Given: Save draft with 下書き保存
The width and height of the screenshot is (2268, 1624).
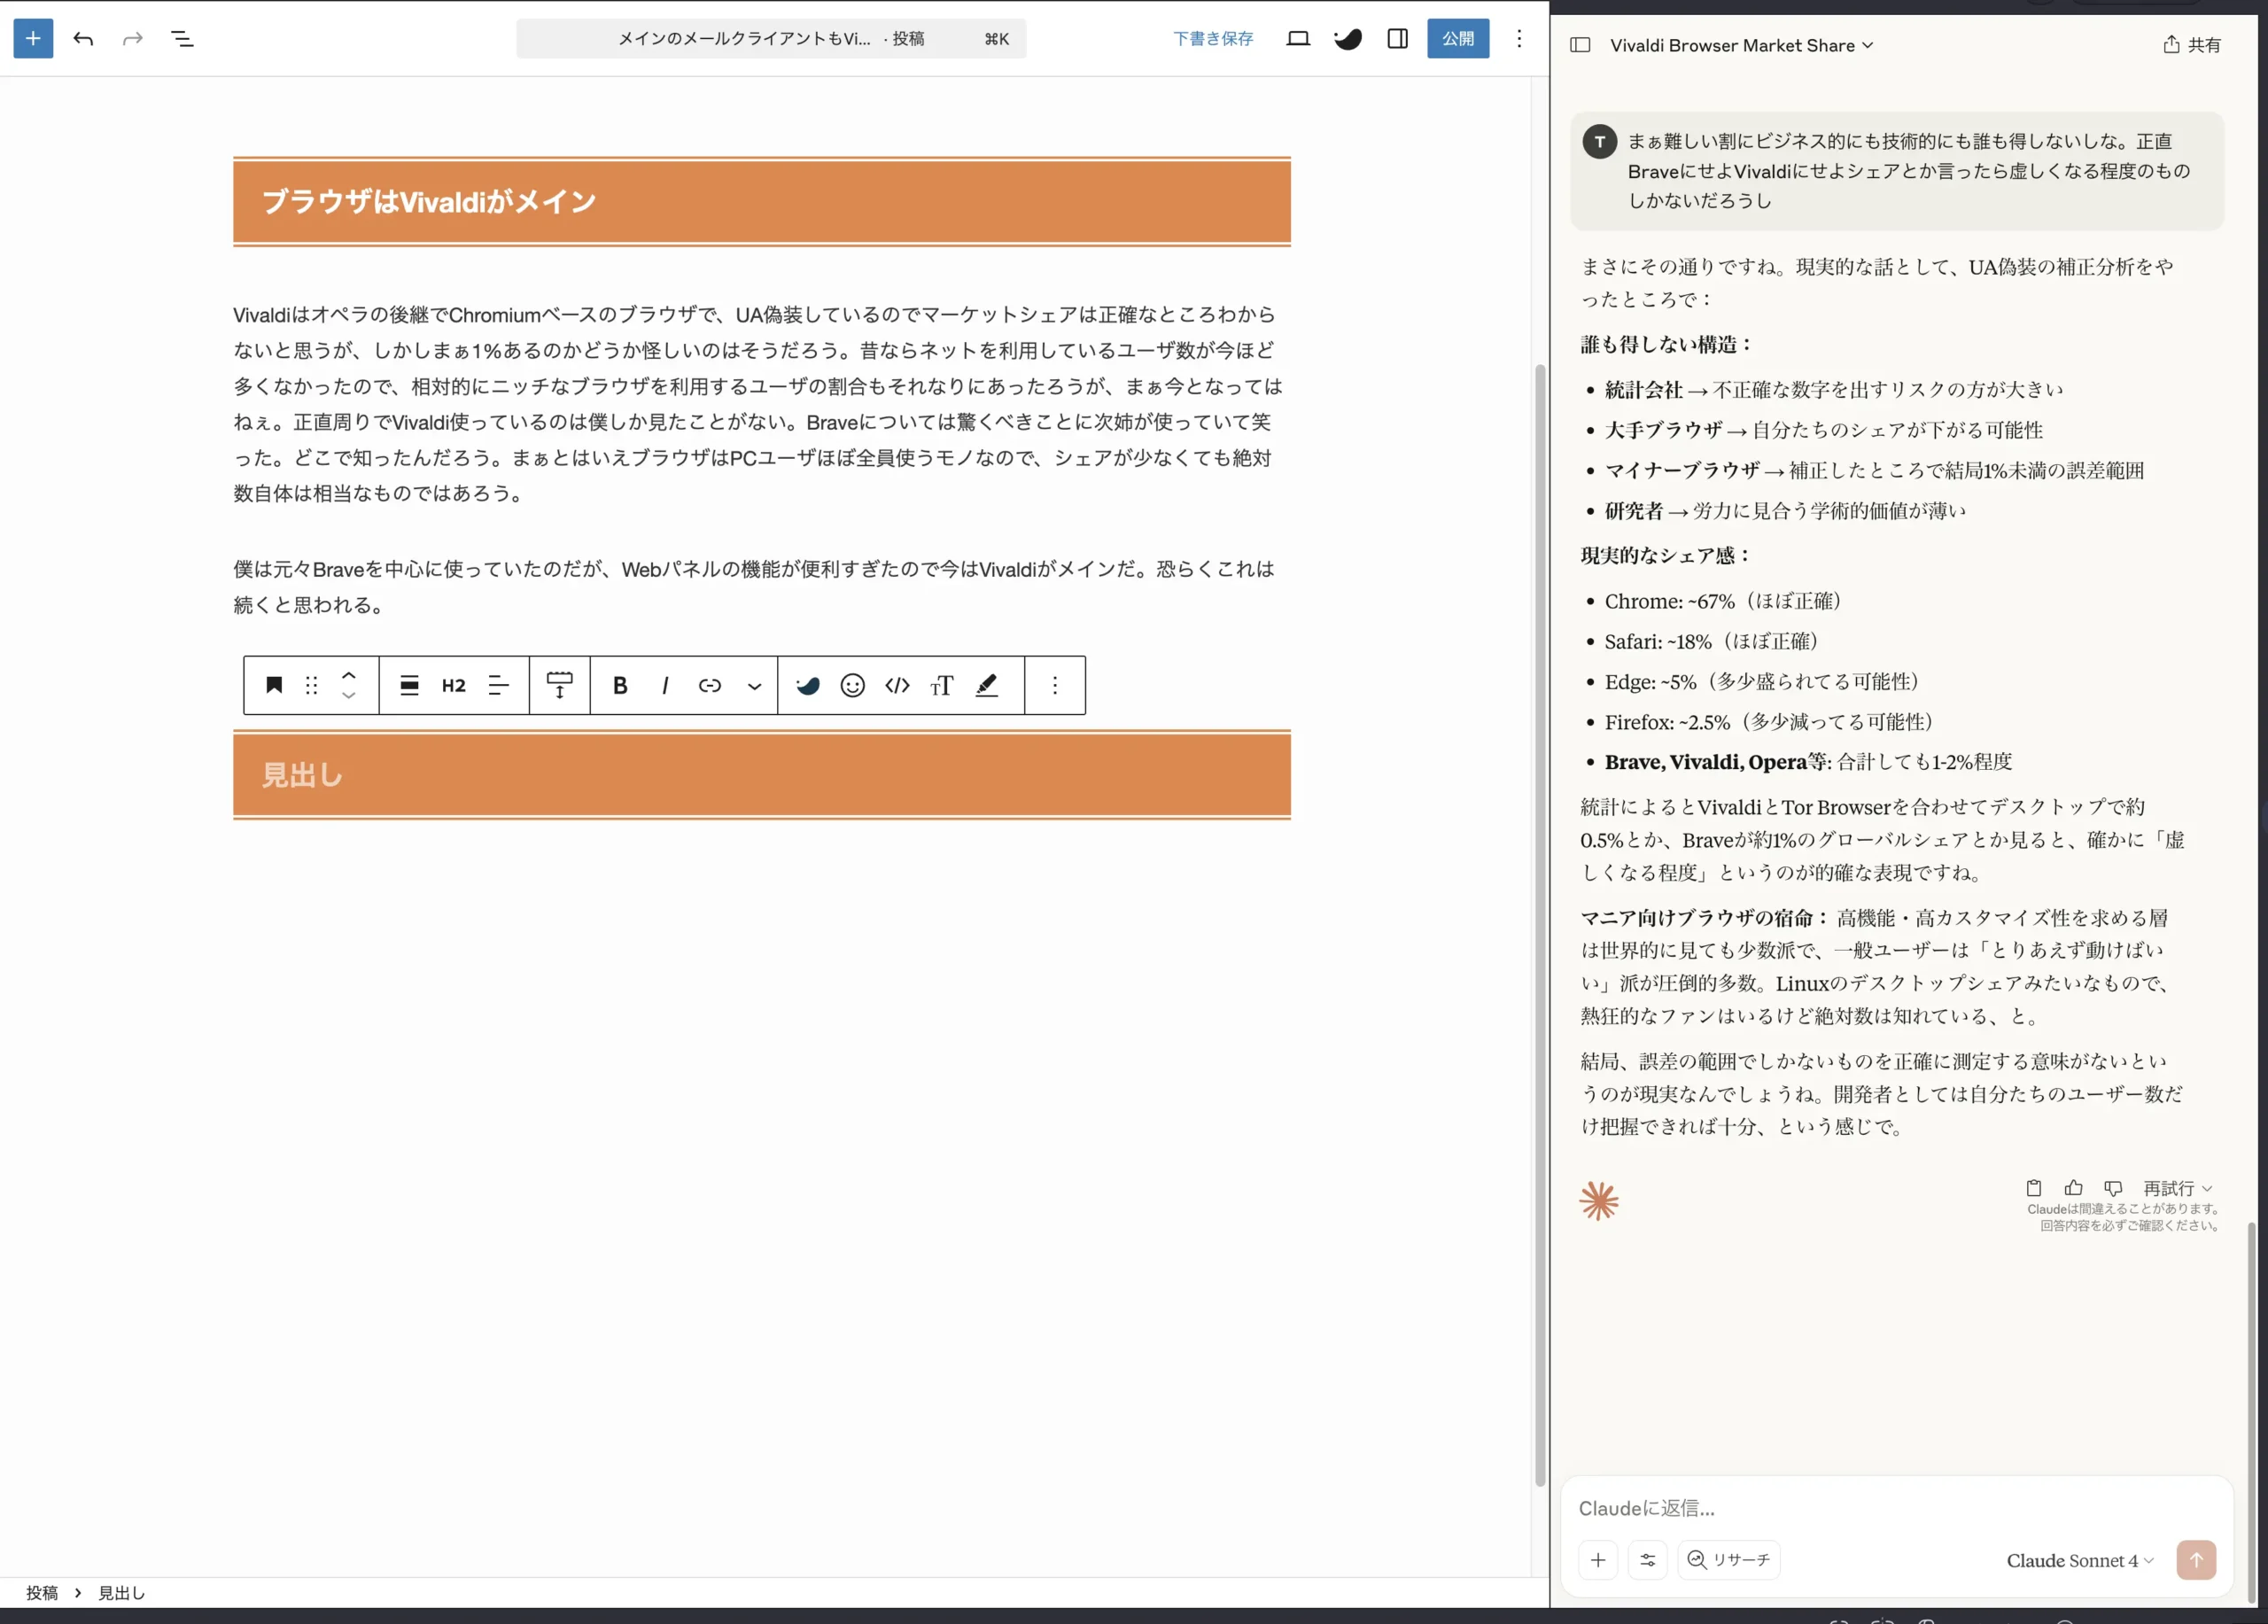Looking at the screenshot, I should pyautogui.click(x=1213, y=38).
